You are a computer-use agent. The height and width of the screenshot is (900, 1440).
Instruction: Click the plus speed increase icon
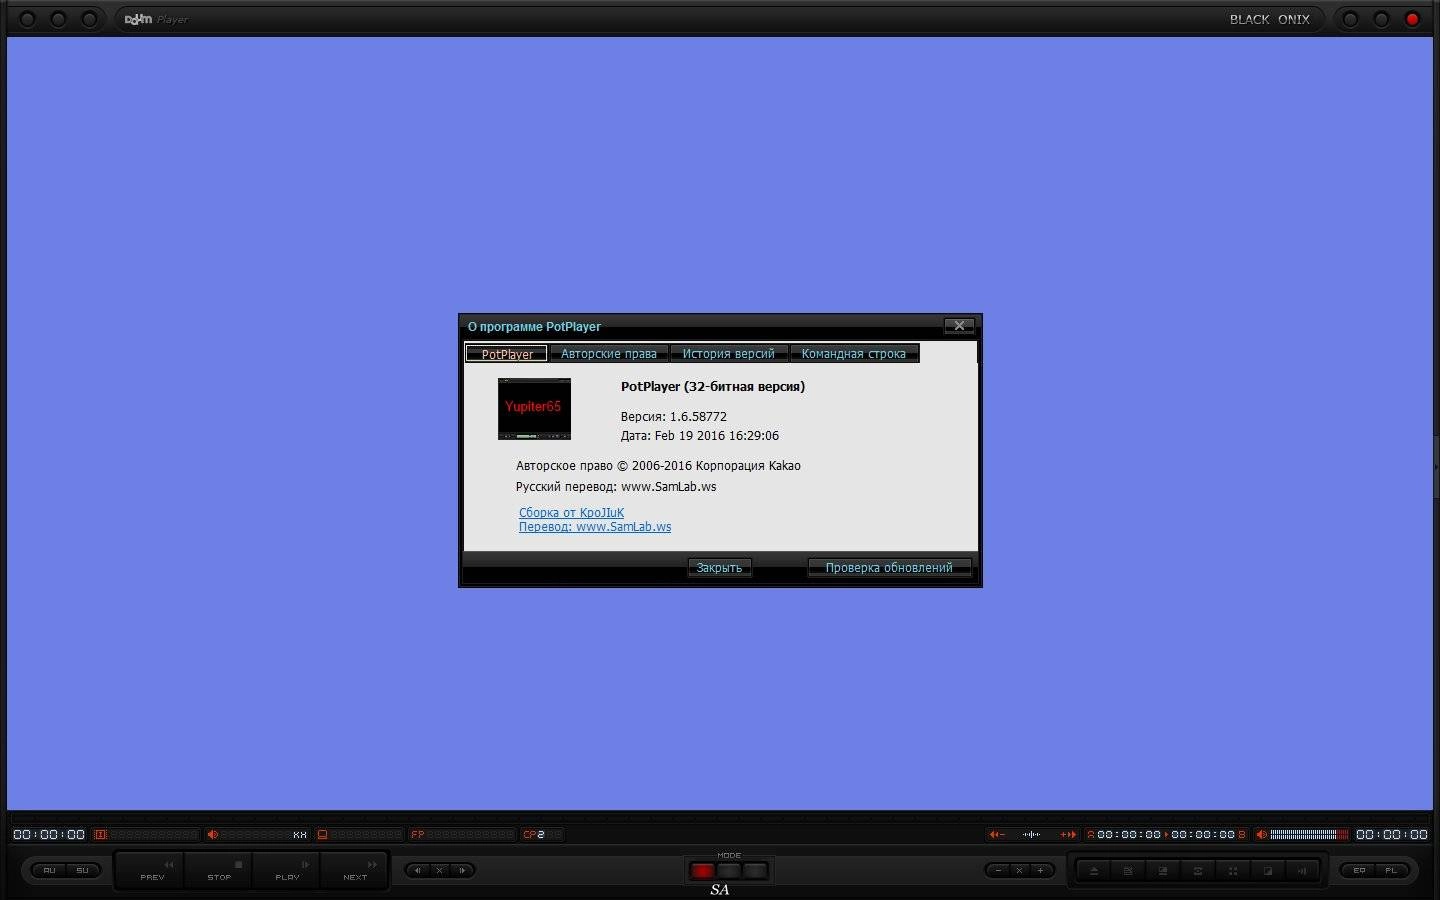pyautogui.click(x=1040, y=870)
